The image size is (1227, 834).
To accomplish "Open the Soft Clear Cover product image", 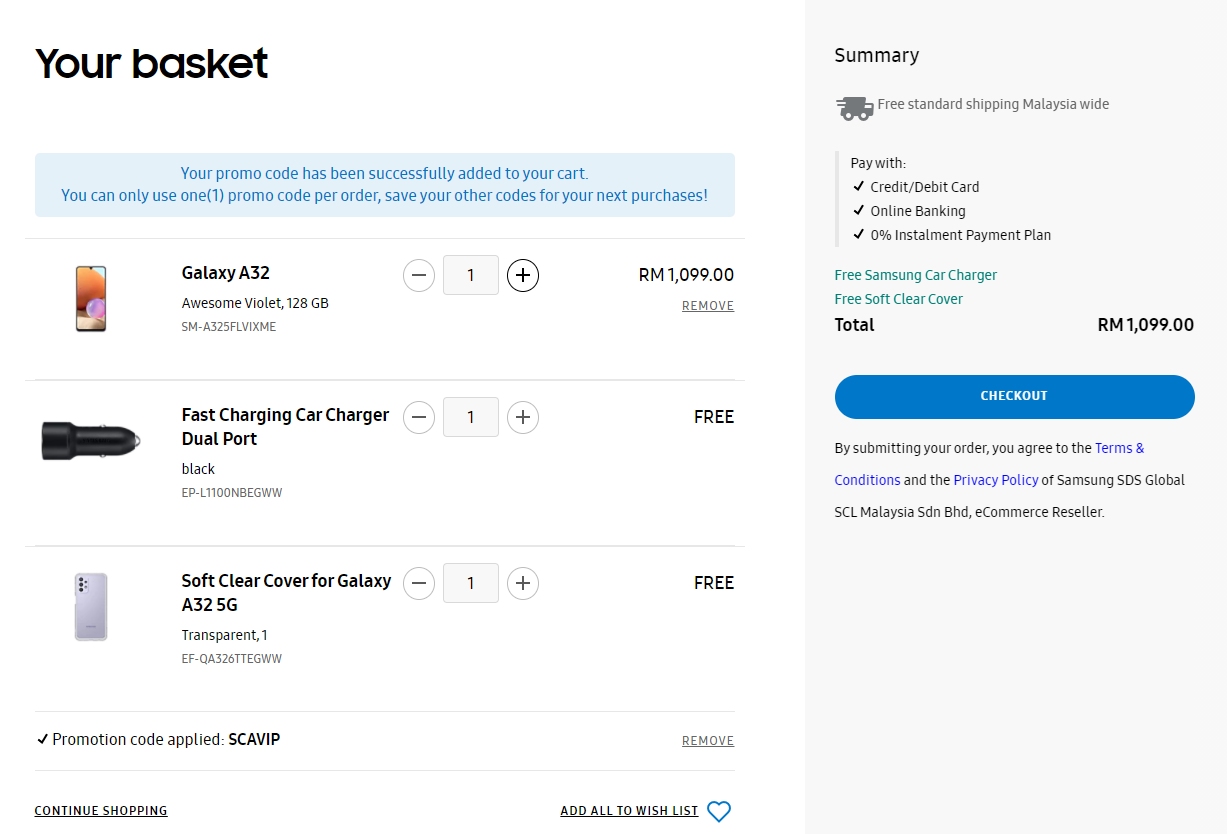I will point(91,607).
